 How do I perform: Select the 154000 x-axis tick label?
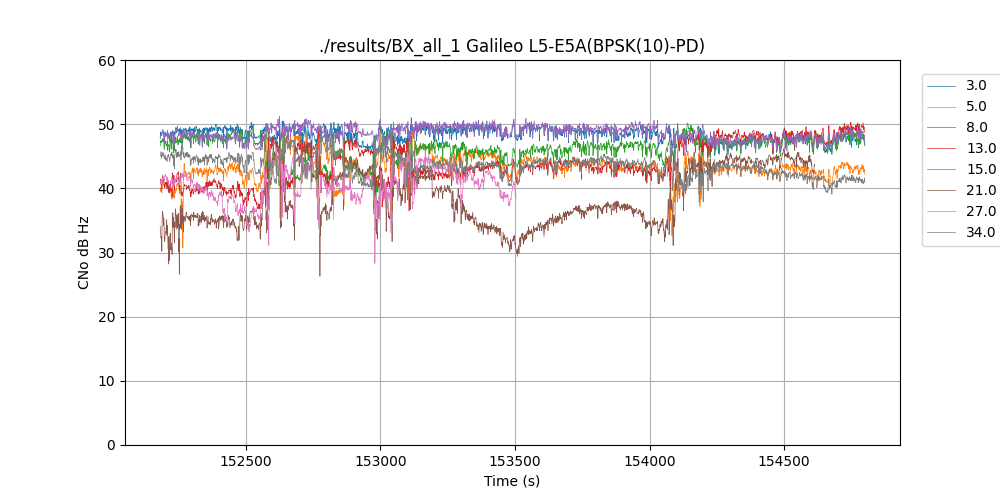point(650,462)
